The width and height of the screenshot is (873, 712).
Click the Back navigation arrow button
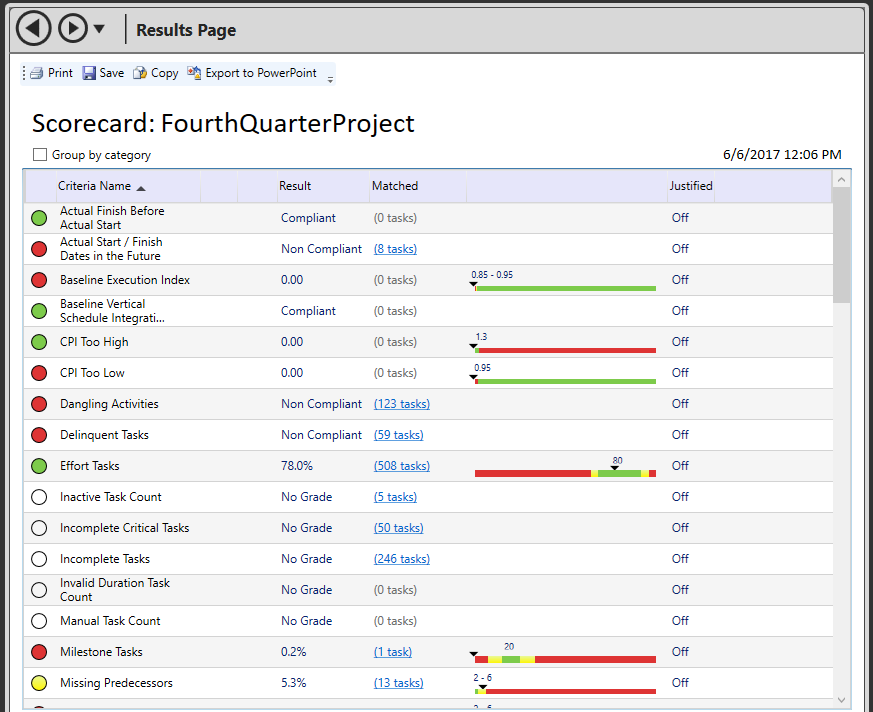(34, 29)
